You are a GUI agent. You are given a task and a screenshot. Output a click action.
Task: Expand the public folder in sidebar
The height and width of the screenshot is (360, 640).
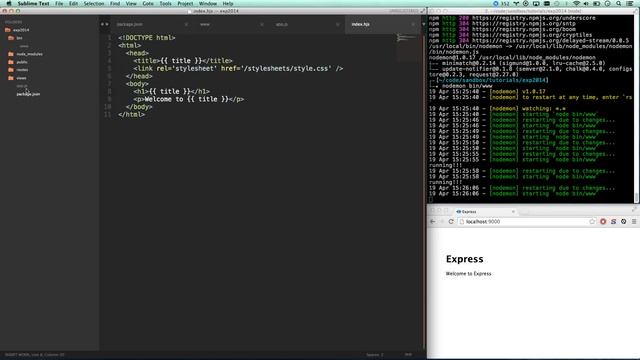tap(18, 62)
